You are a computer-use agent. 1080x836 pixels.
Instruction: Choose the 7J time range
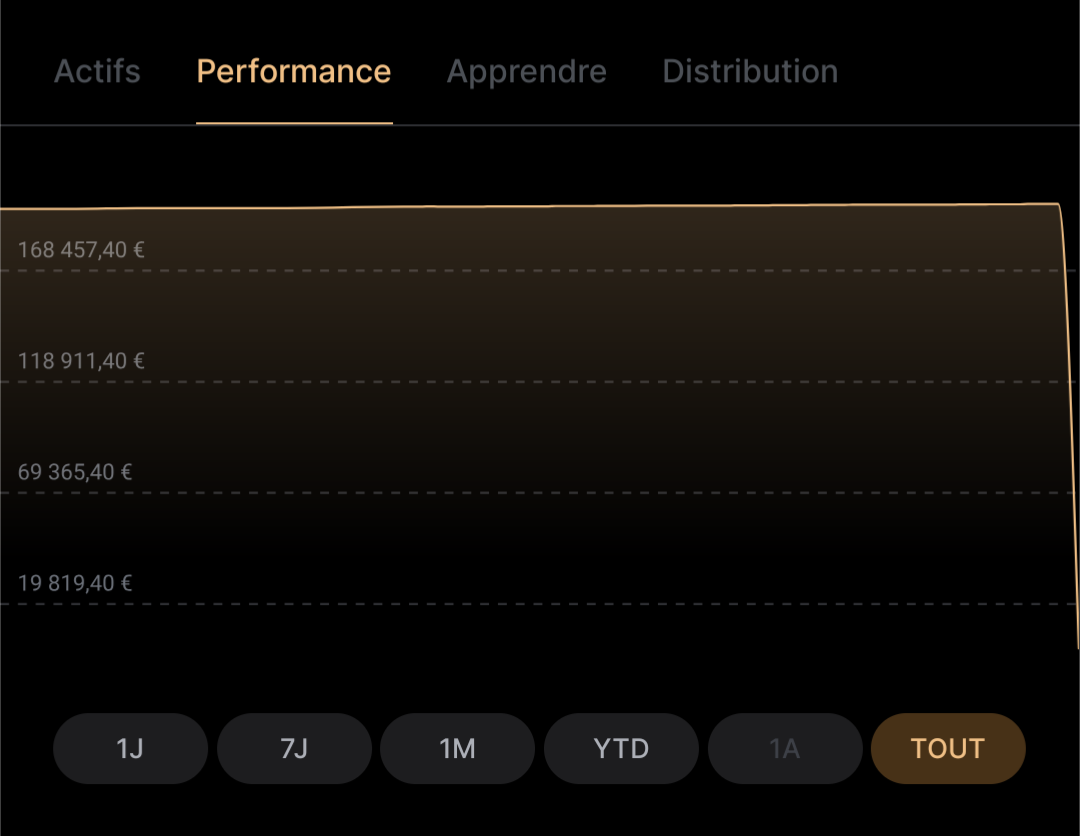click(x=294, y=749)
